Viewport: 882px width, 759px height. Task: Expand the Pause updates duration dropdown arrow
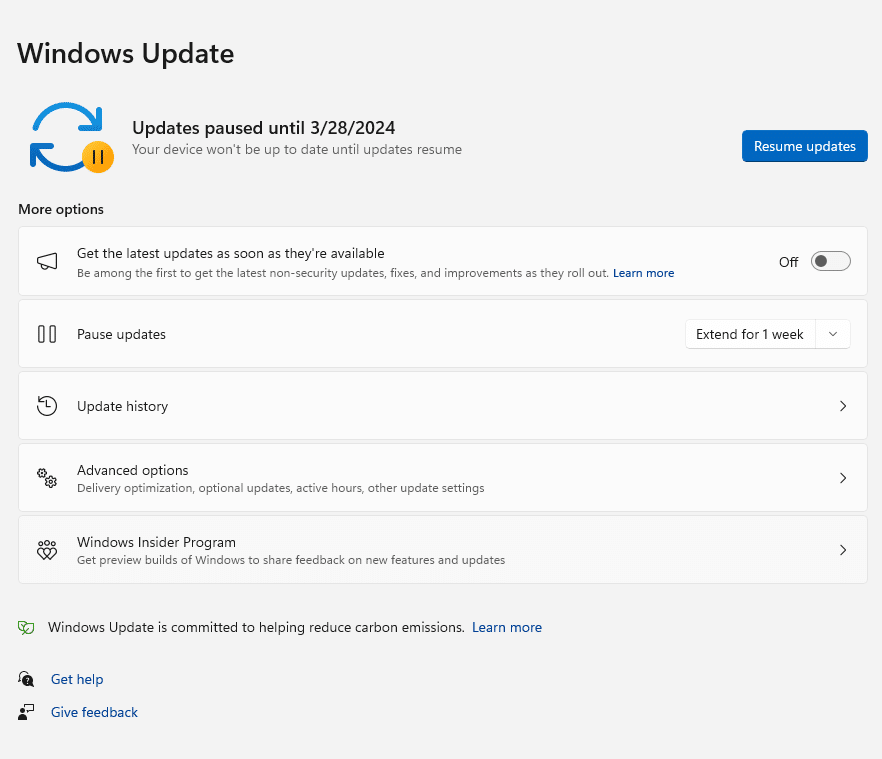832,334
